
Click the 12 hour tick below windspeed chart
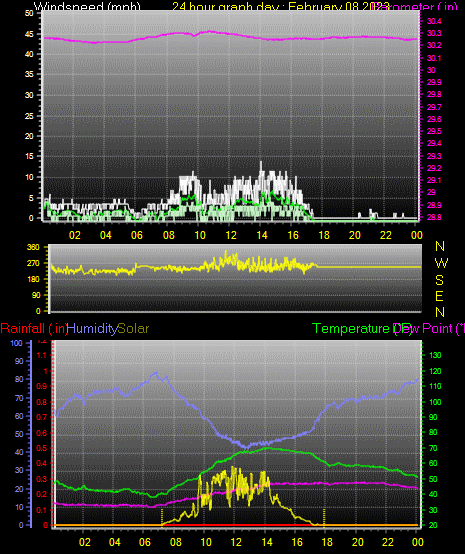click(x=231, y=235)
